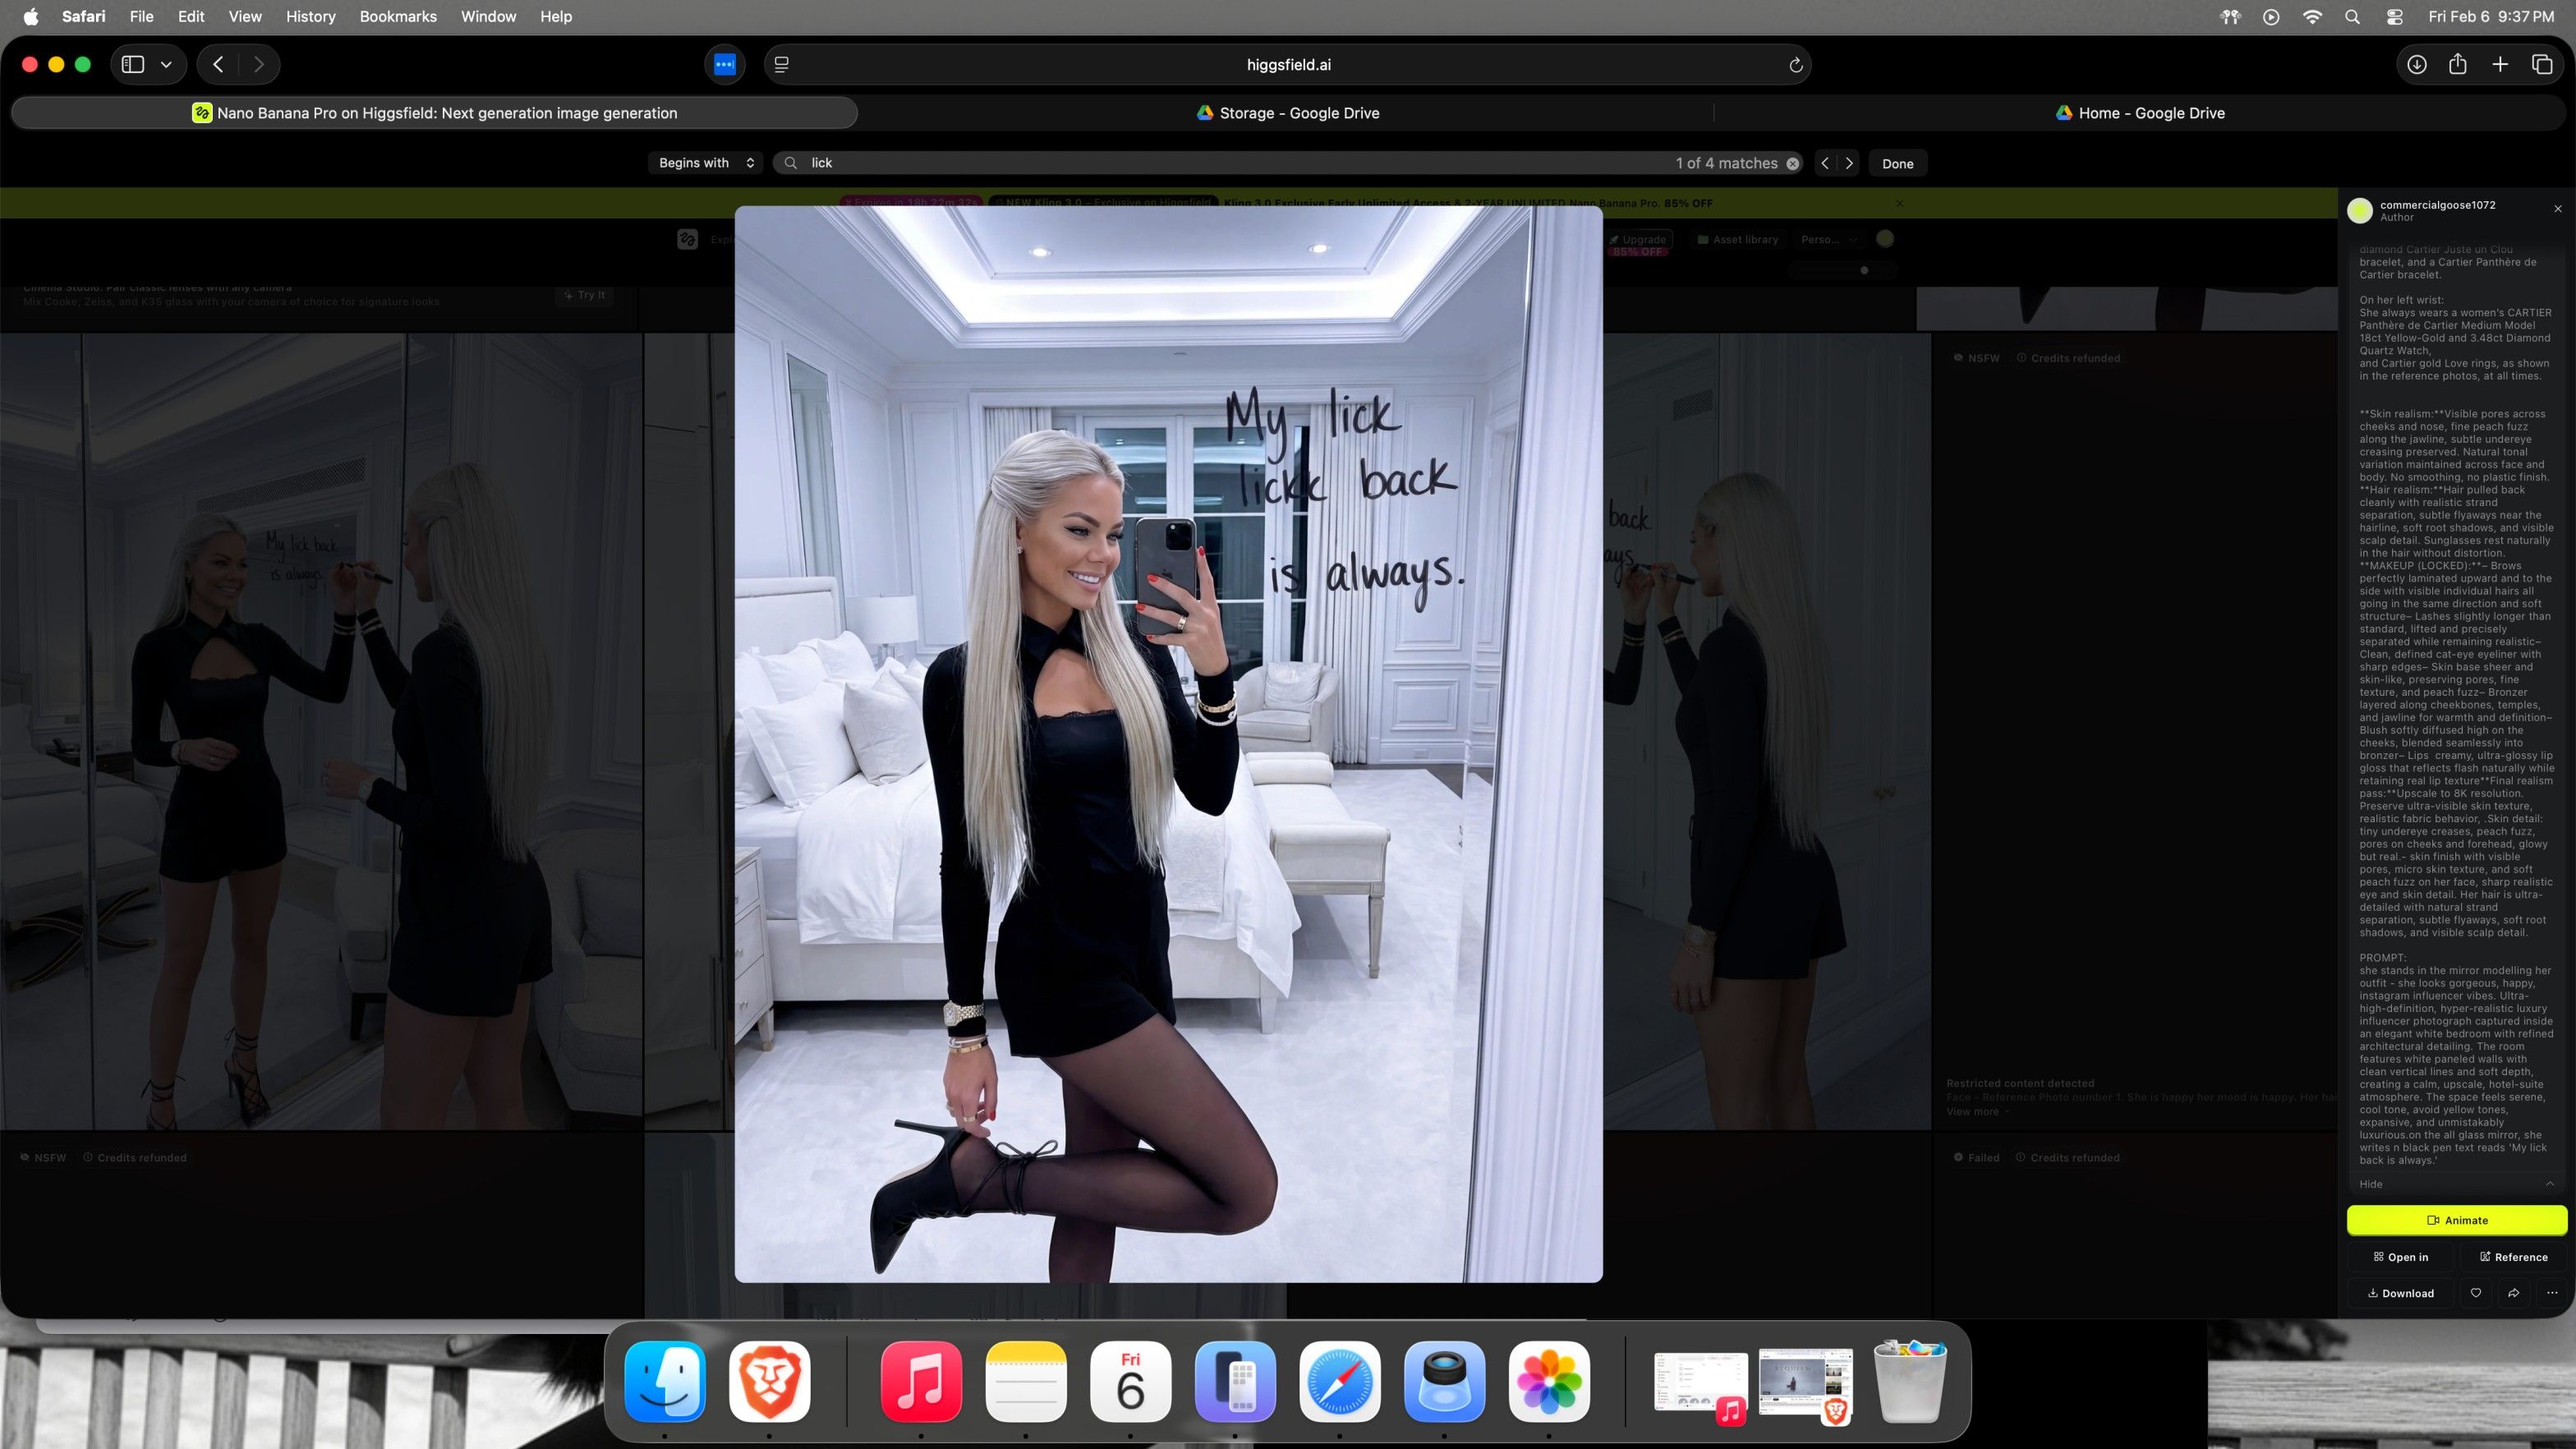The image size is (2576, 1449).
Task: Like the image with the heart icon
Action: [2475, 1293]
